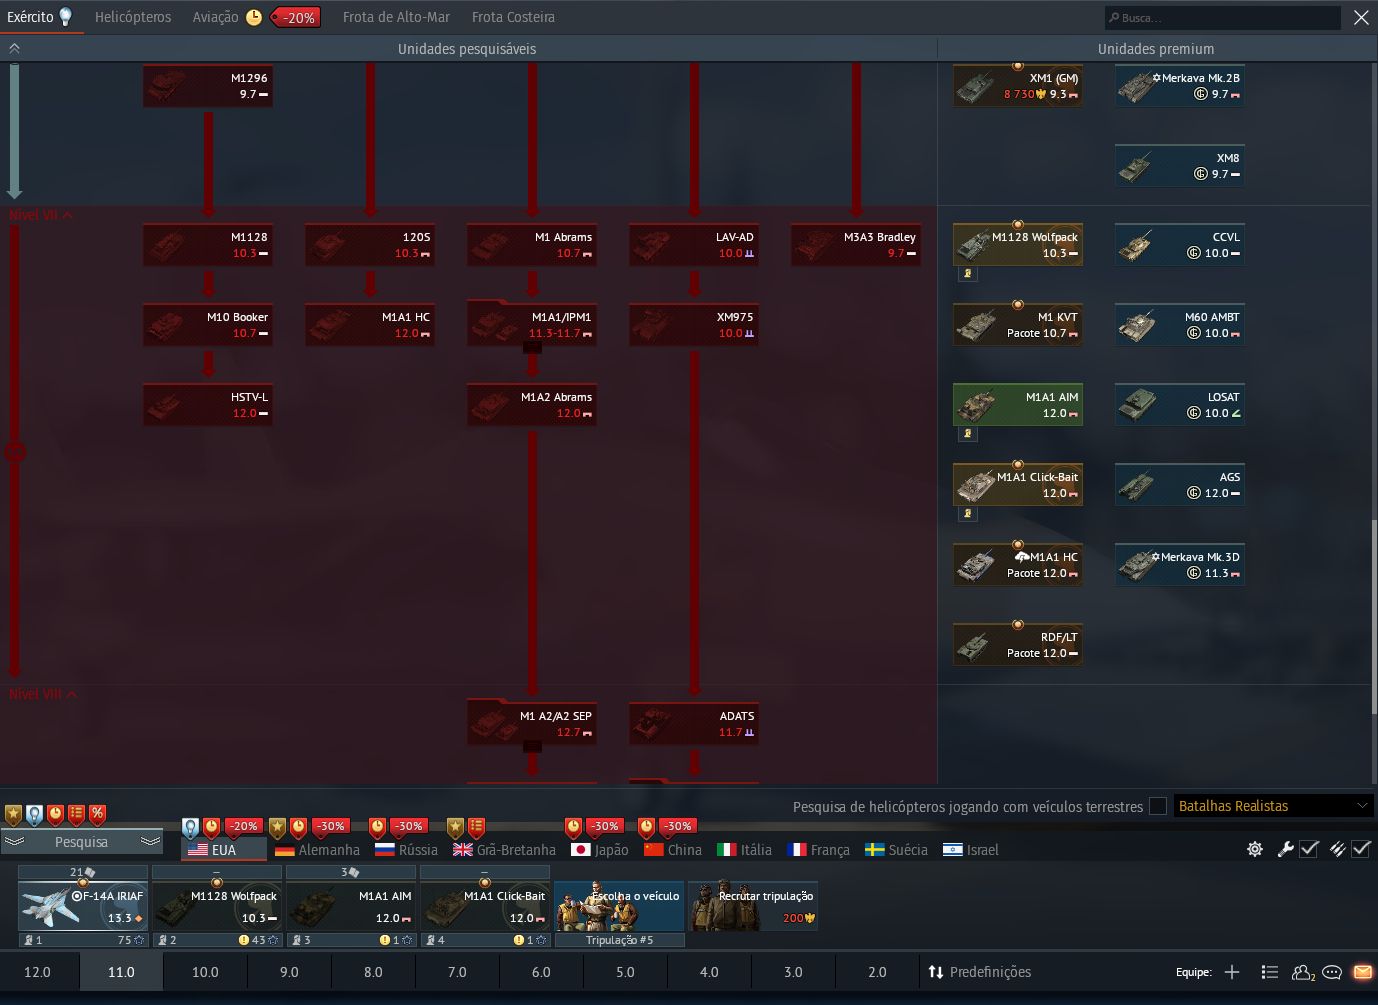Toggle the checkbox beside the wrench icon
Screen dimensions: 1378x1005
pyautogui.click(x=1309, y=849)
